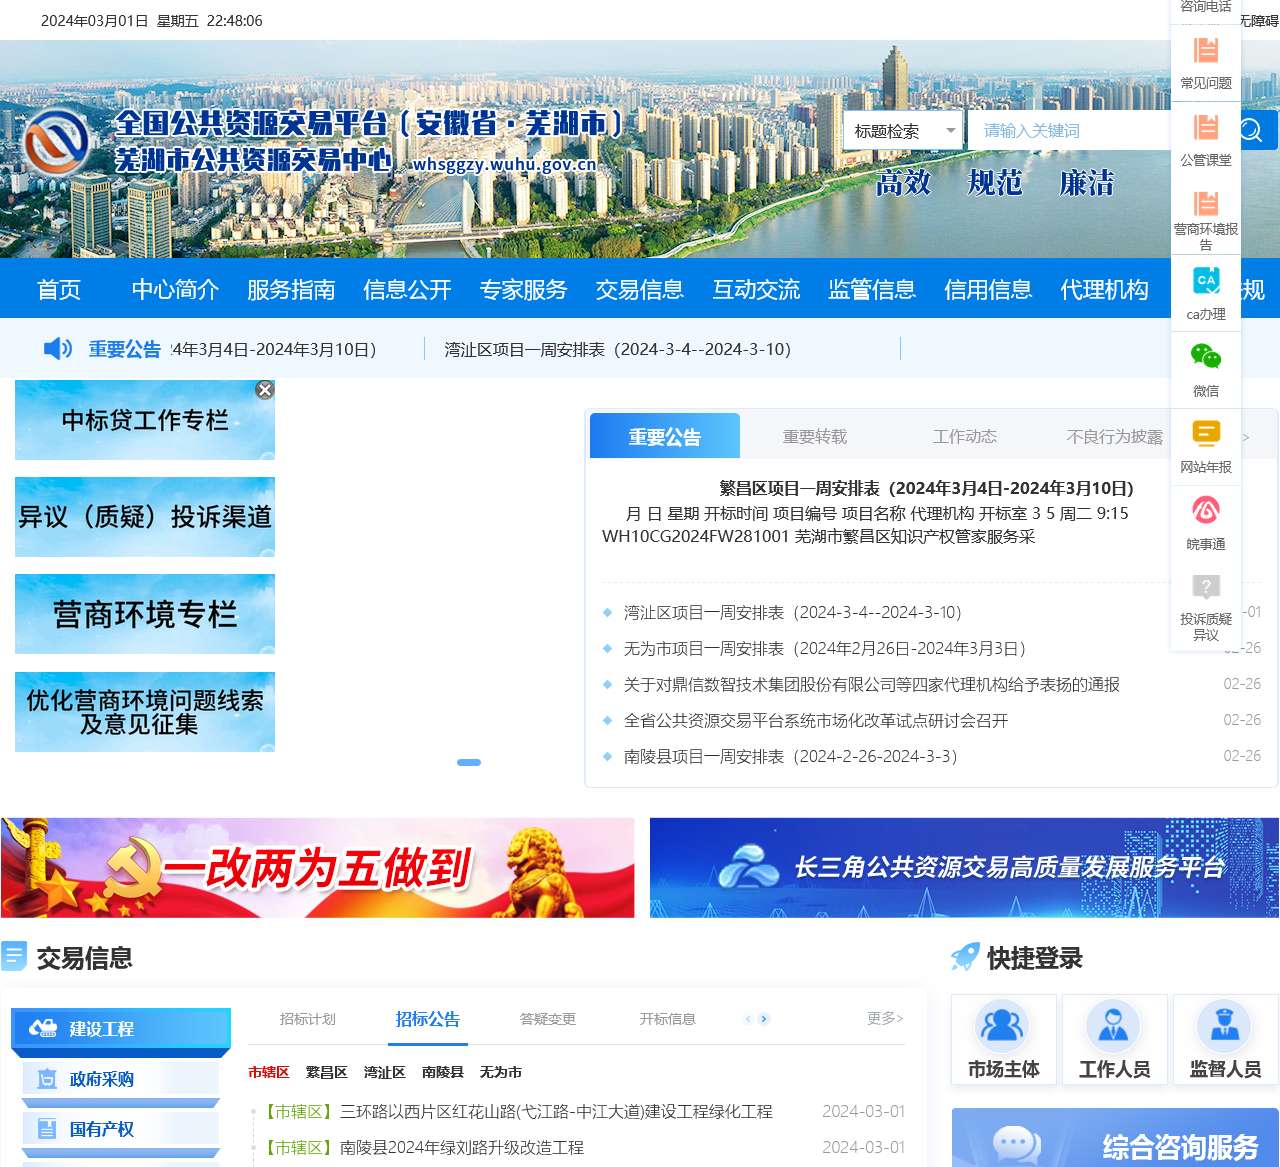Expand 更多 in the 交易信息 section
The image size is (1280, 1167).
coord(885,1018)
